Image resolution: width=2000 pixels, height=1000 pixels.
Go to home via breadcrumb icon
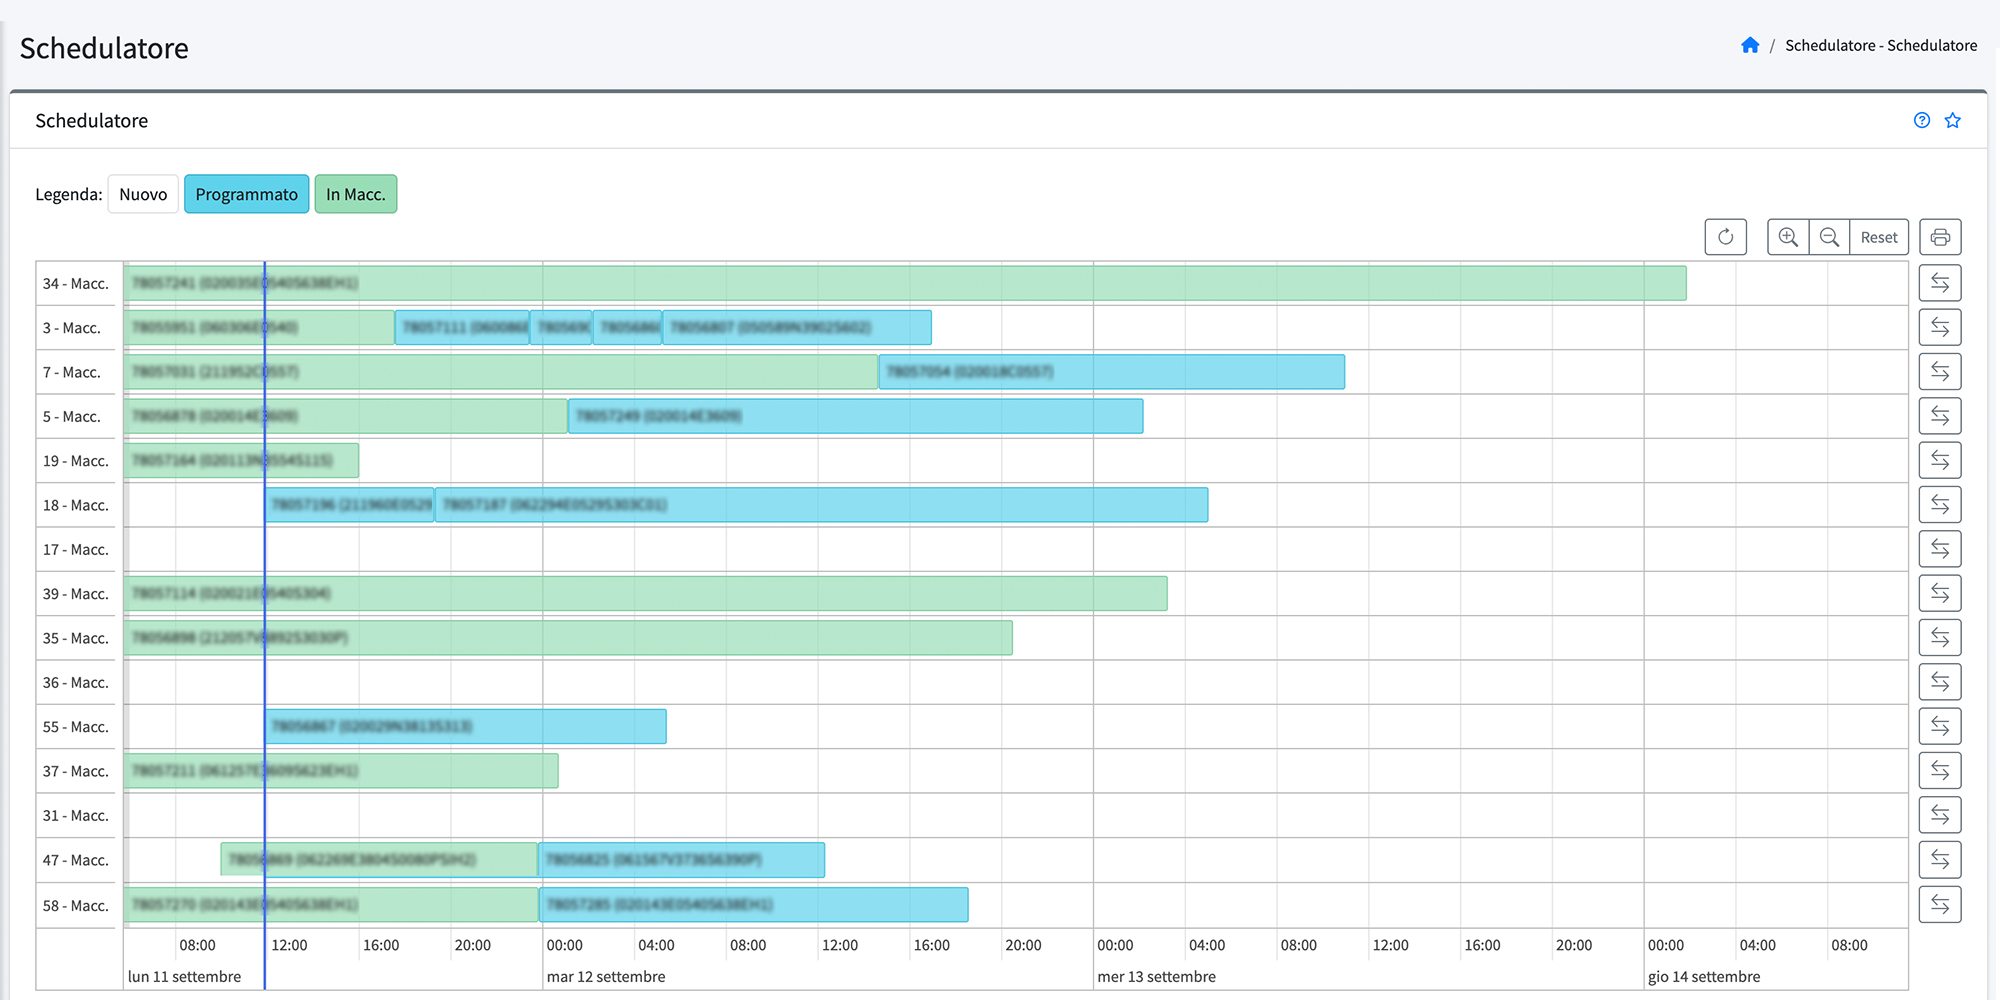1749,45
